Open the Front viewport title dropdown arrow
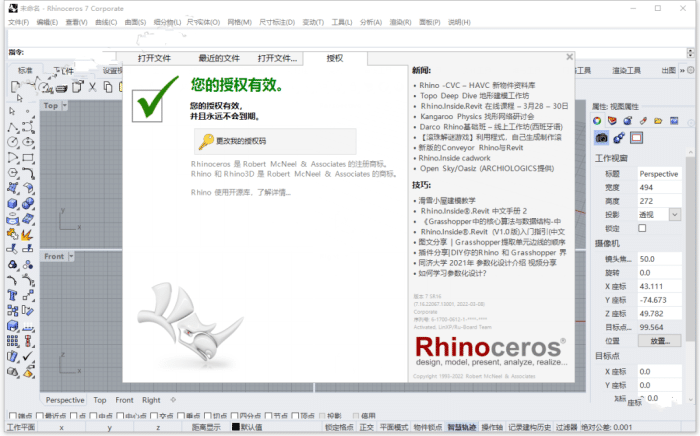Screen dimensions: 700x436 (71, 256)
